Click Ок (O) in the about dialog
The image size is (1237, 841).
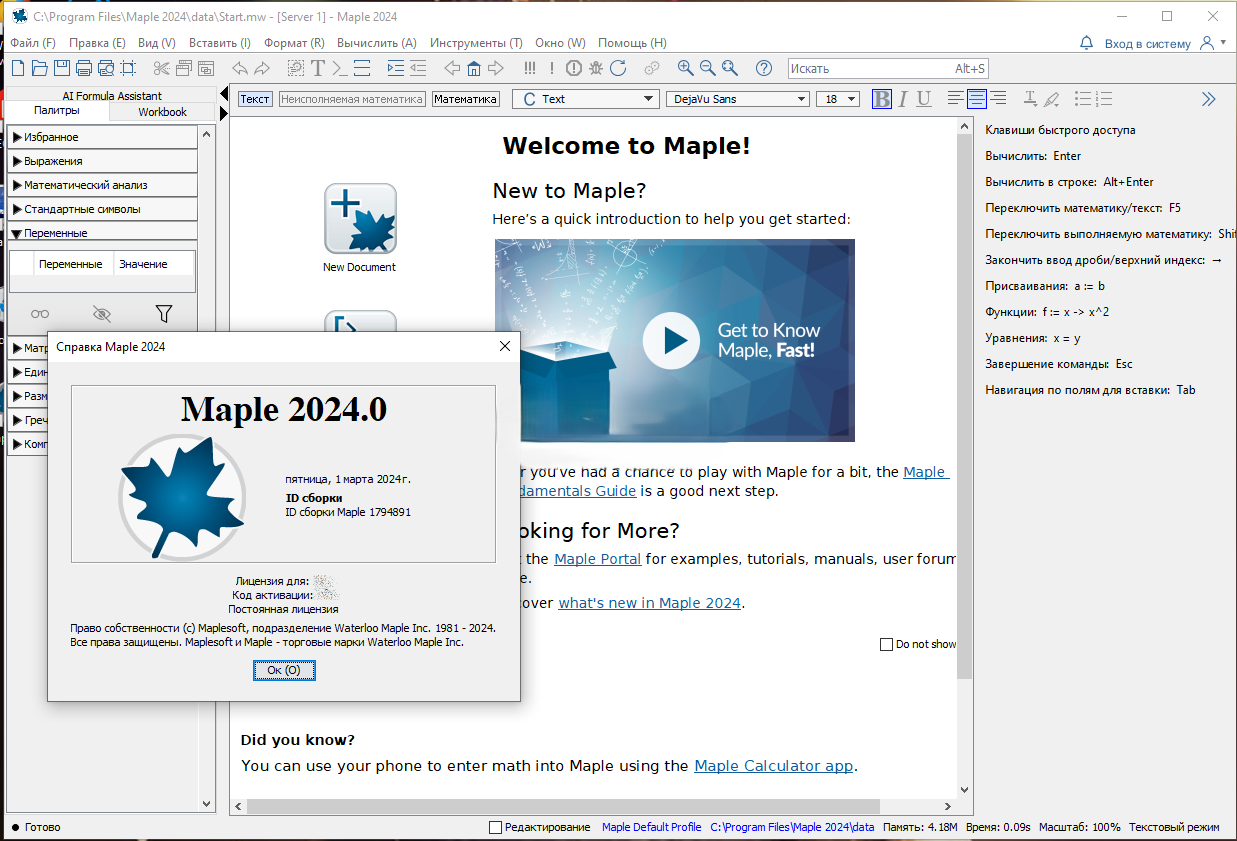(x=284, y=670)
